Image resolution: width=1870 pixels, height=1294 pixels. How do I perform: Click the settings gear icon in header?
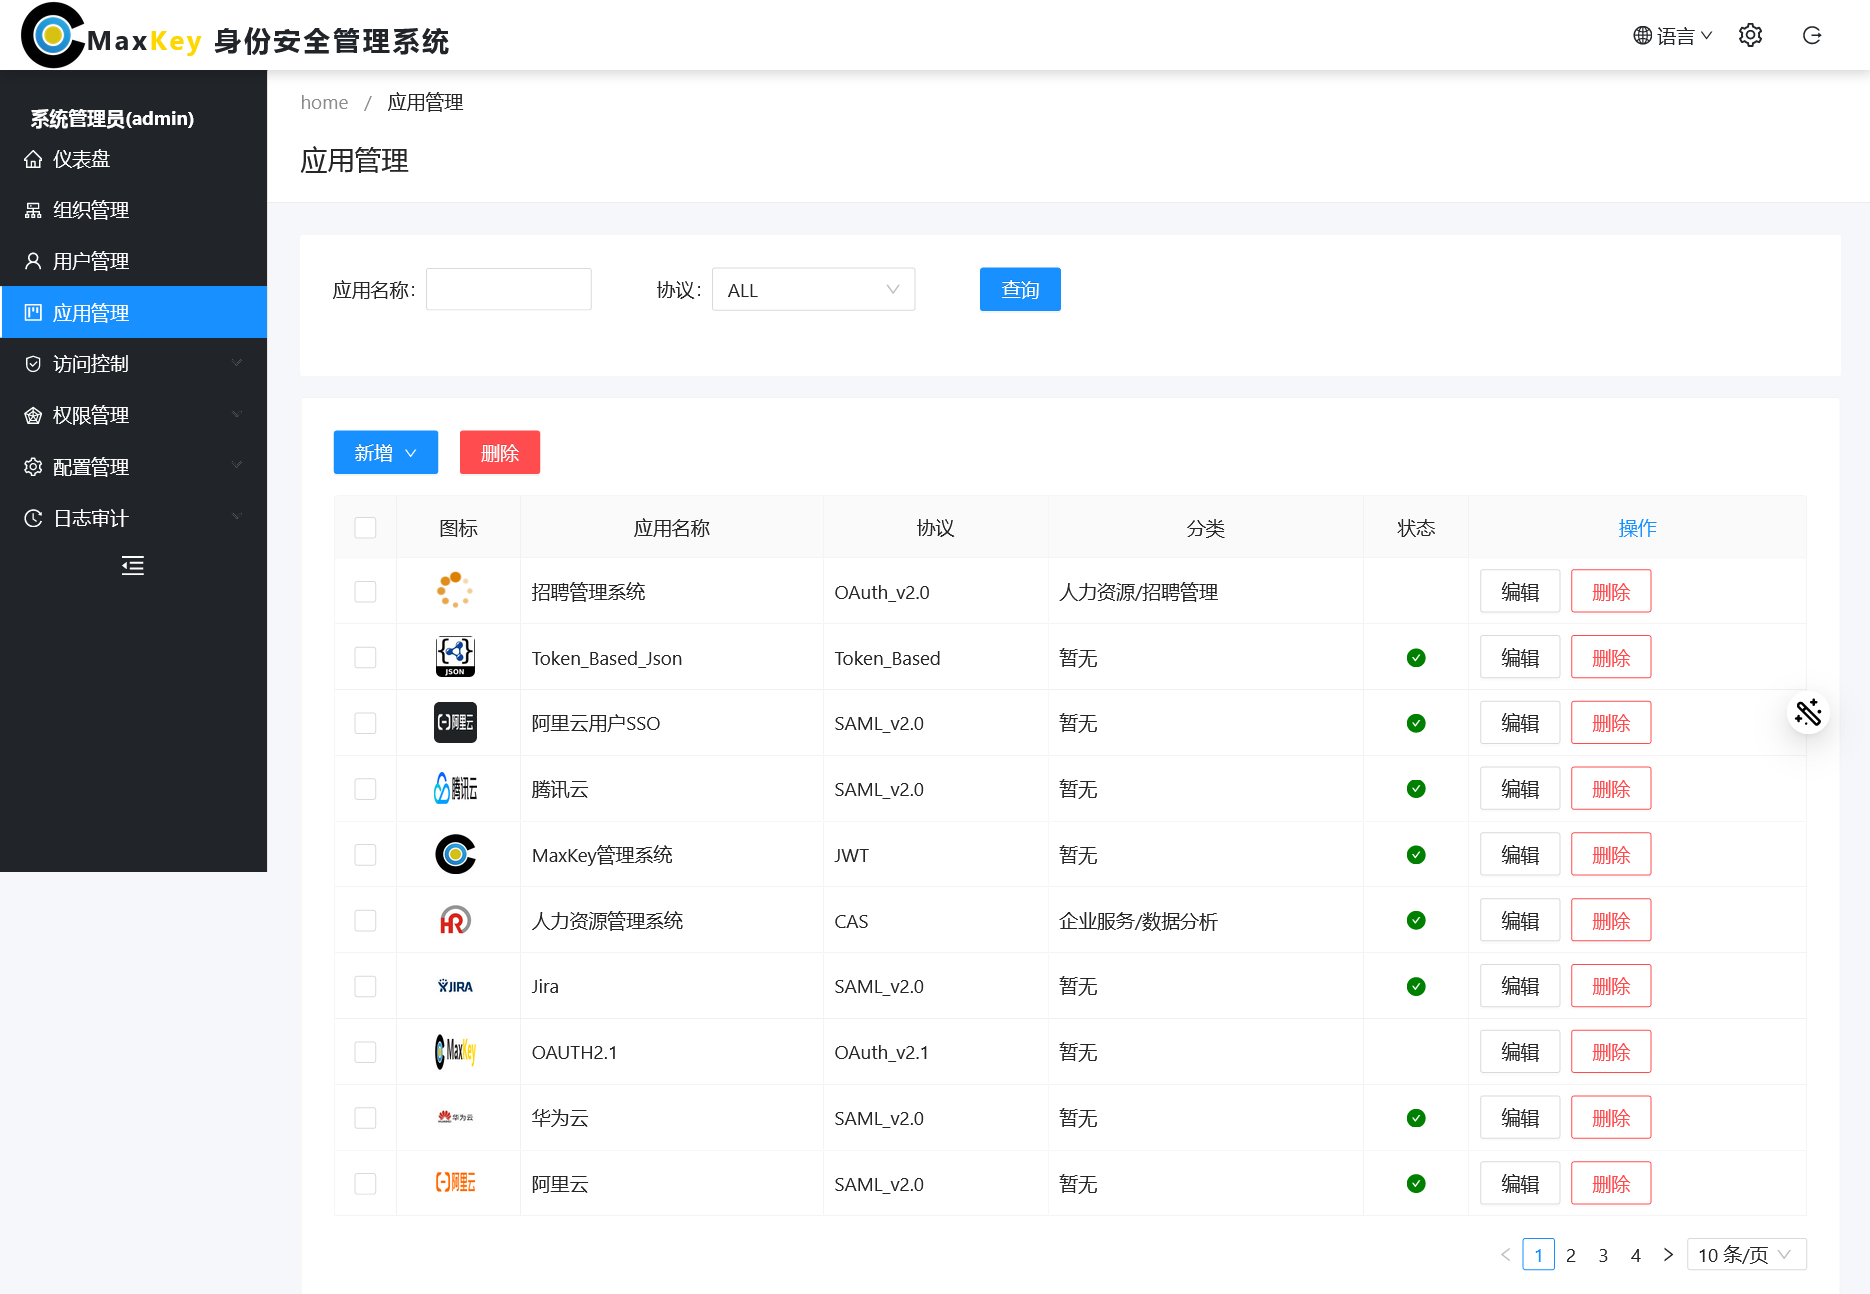1750,36
